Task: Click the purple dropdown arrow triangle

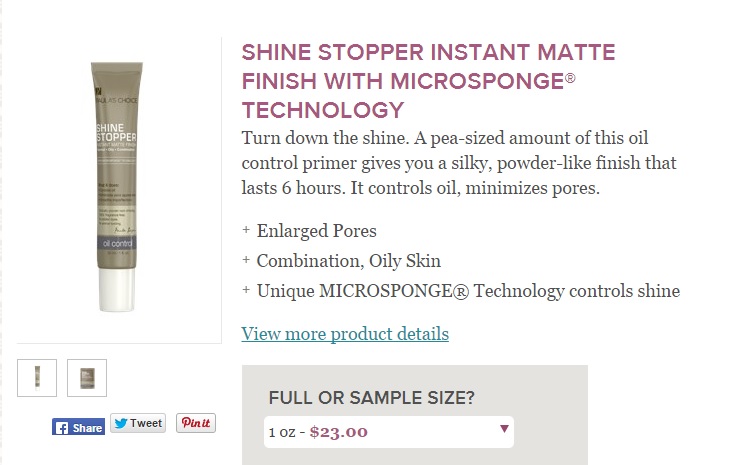Action: [x=503, y=431]
